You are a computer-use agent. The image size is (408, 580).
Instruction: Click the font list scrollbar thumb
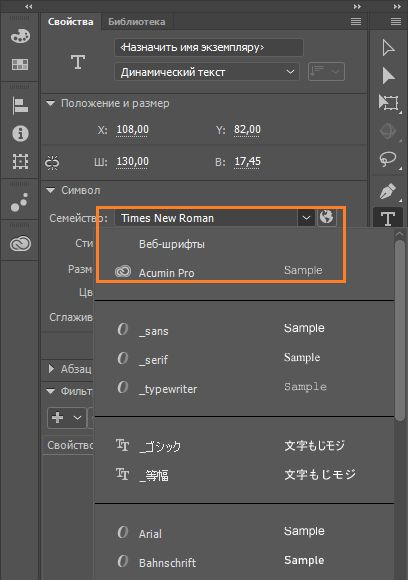399,330
